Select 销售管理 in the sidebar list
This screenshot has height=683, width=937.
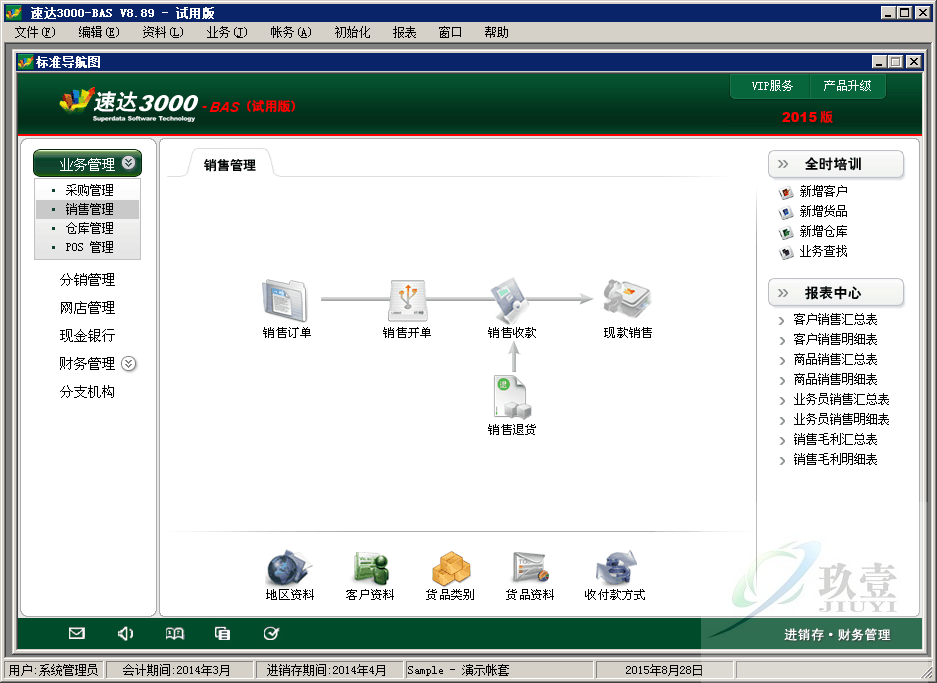click(x=88, y=209)
